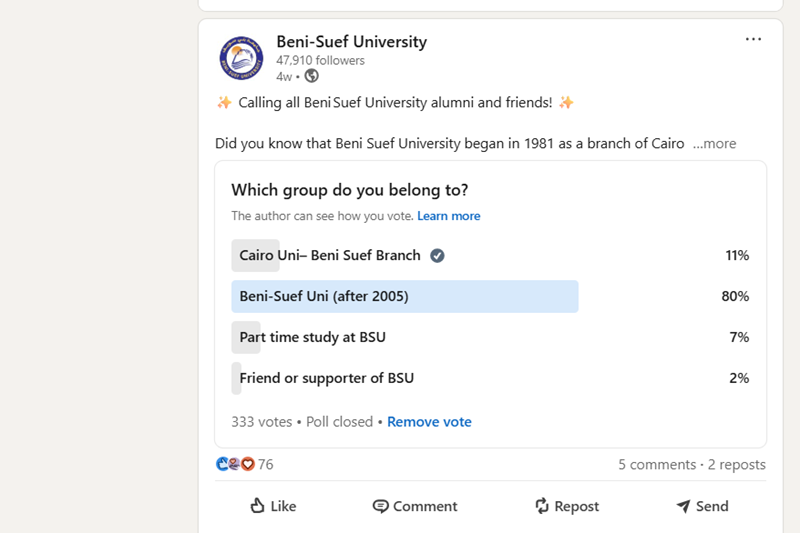Screen dimensions: 800x533
Task: Click the Beni-Suef University logo
Action: [241, 58]
